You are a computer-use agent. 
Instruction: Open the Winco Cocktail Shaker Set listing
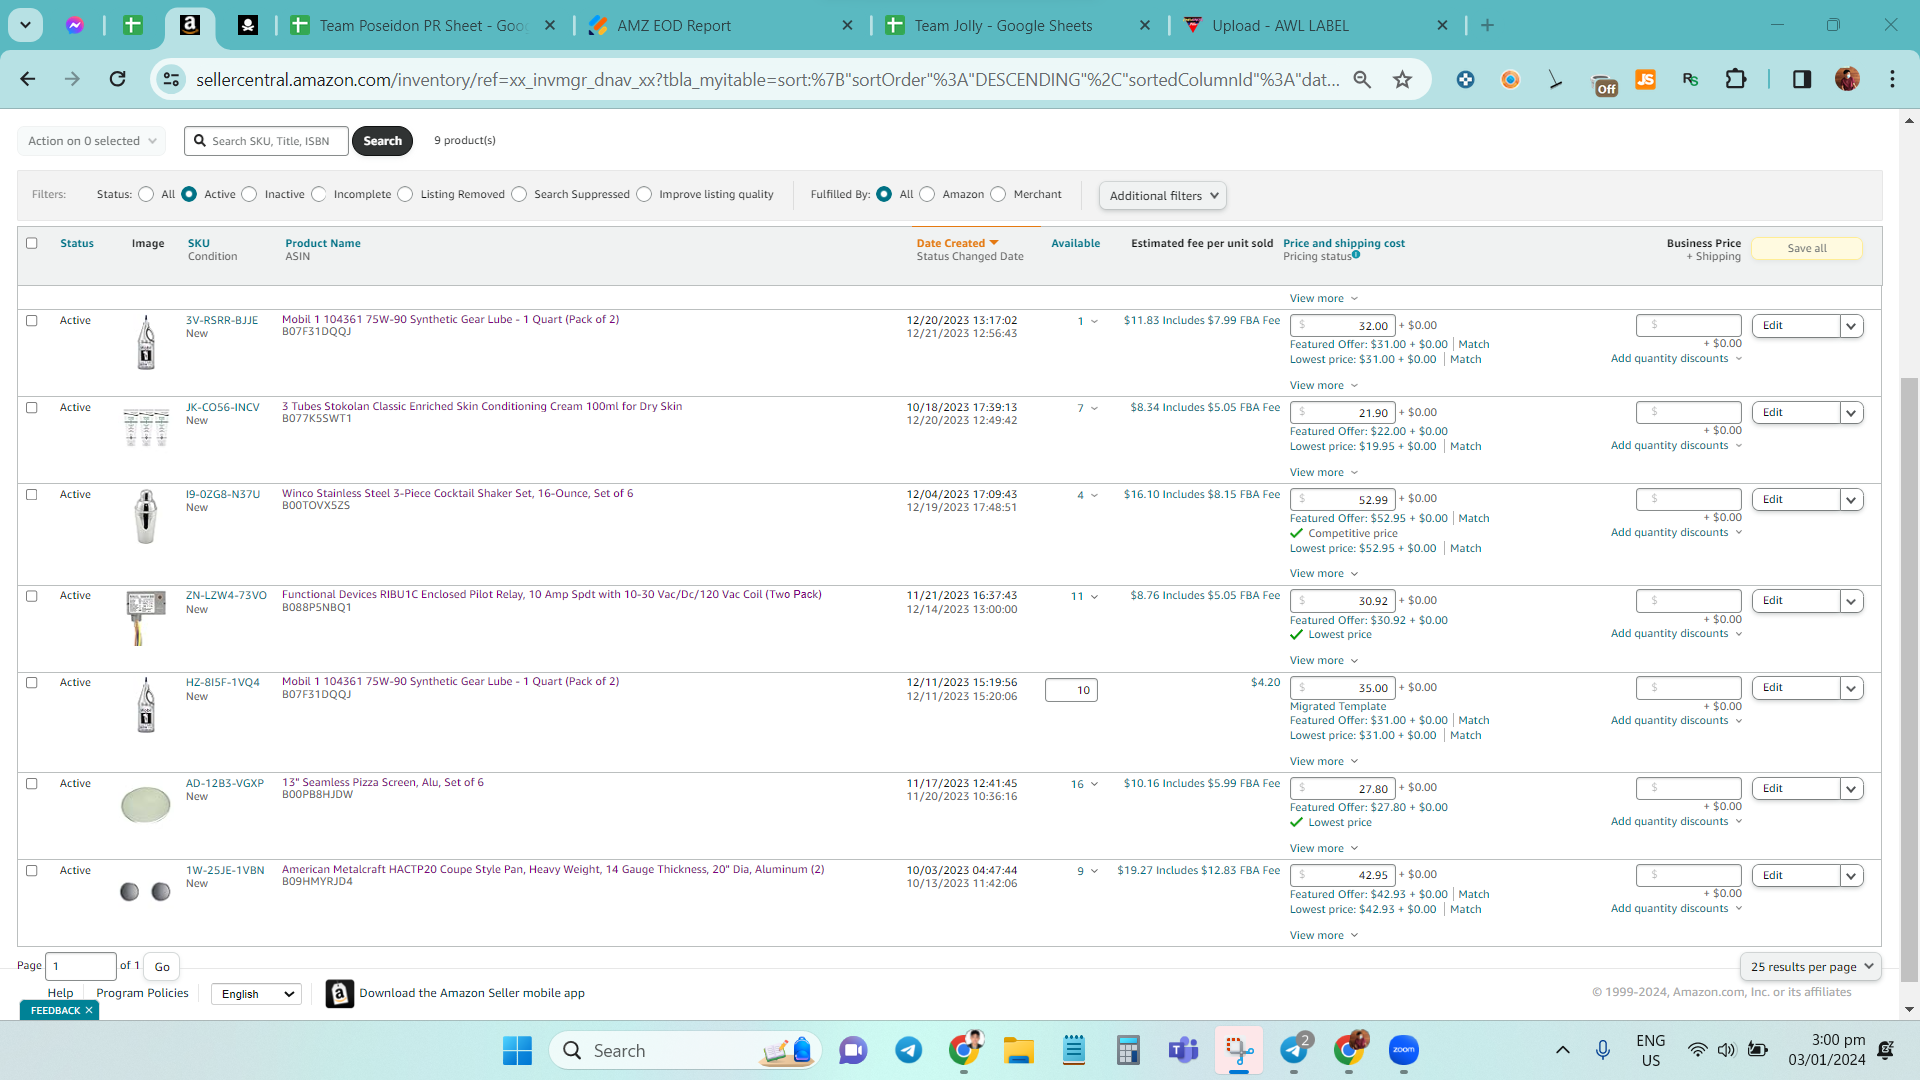tap(457, 493)
